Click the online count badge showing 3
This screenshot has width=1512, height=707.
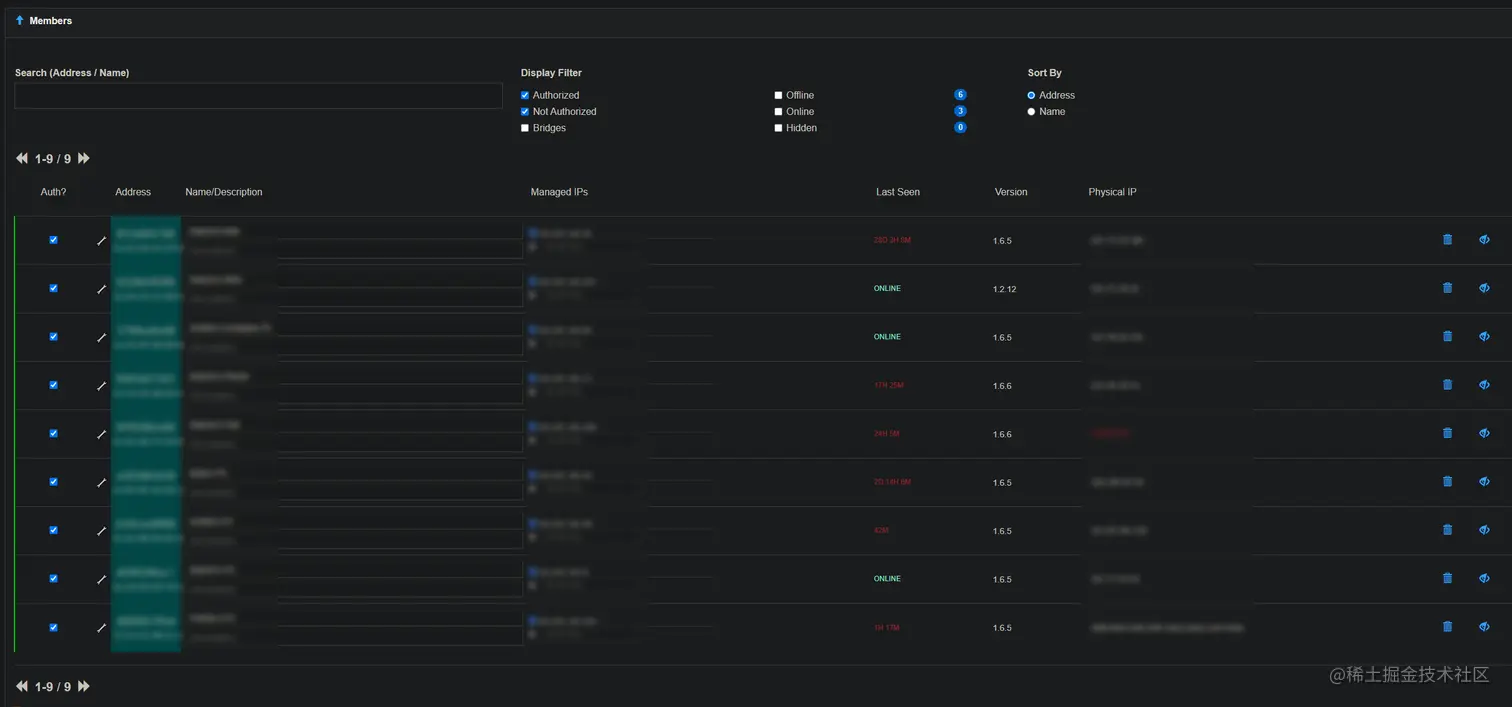click(x=960, y=111)
